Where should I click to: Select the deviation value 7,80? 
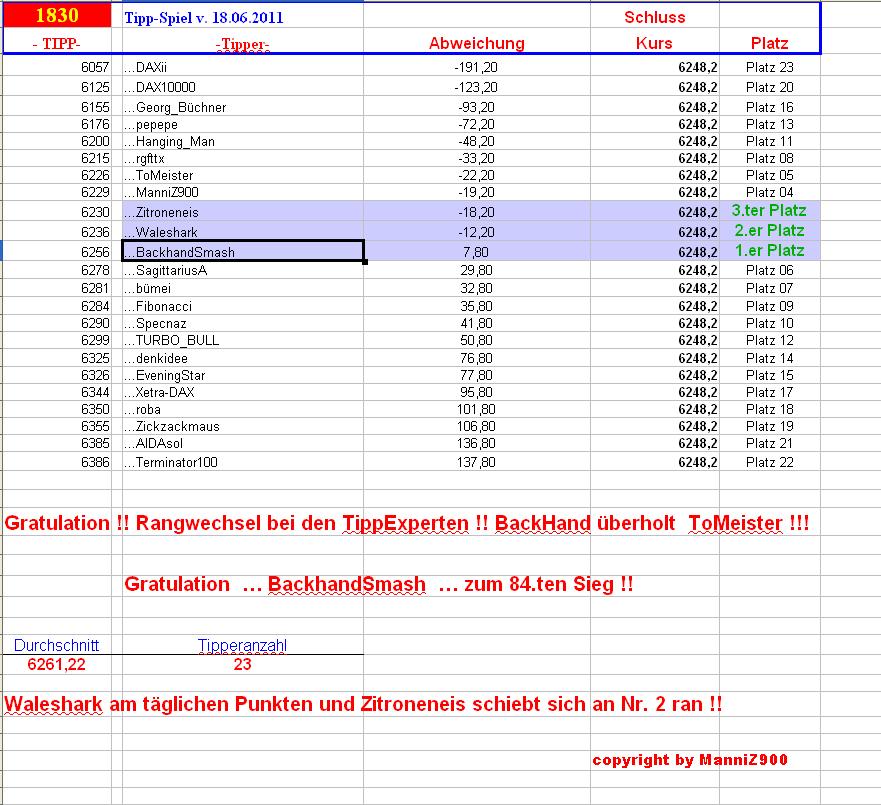click(x=476, y=252)
